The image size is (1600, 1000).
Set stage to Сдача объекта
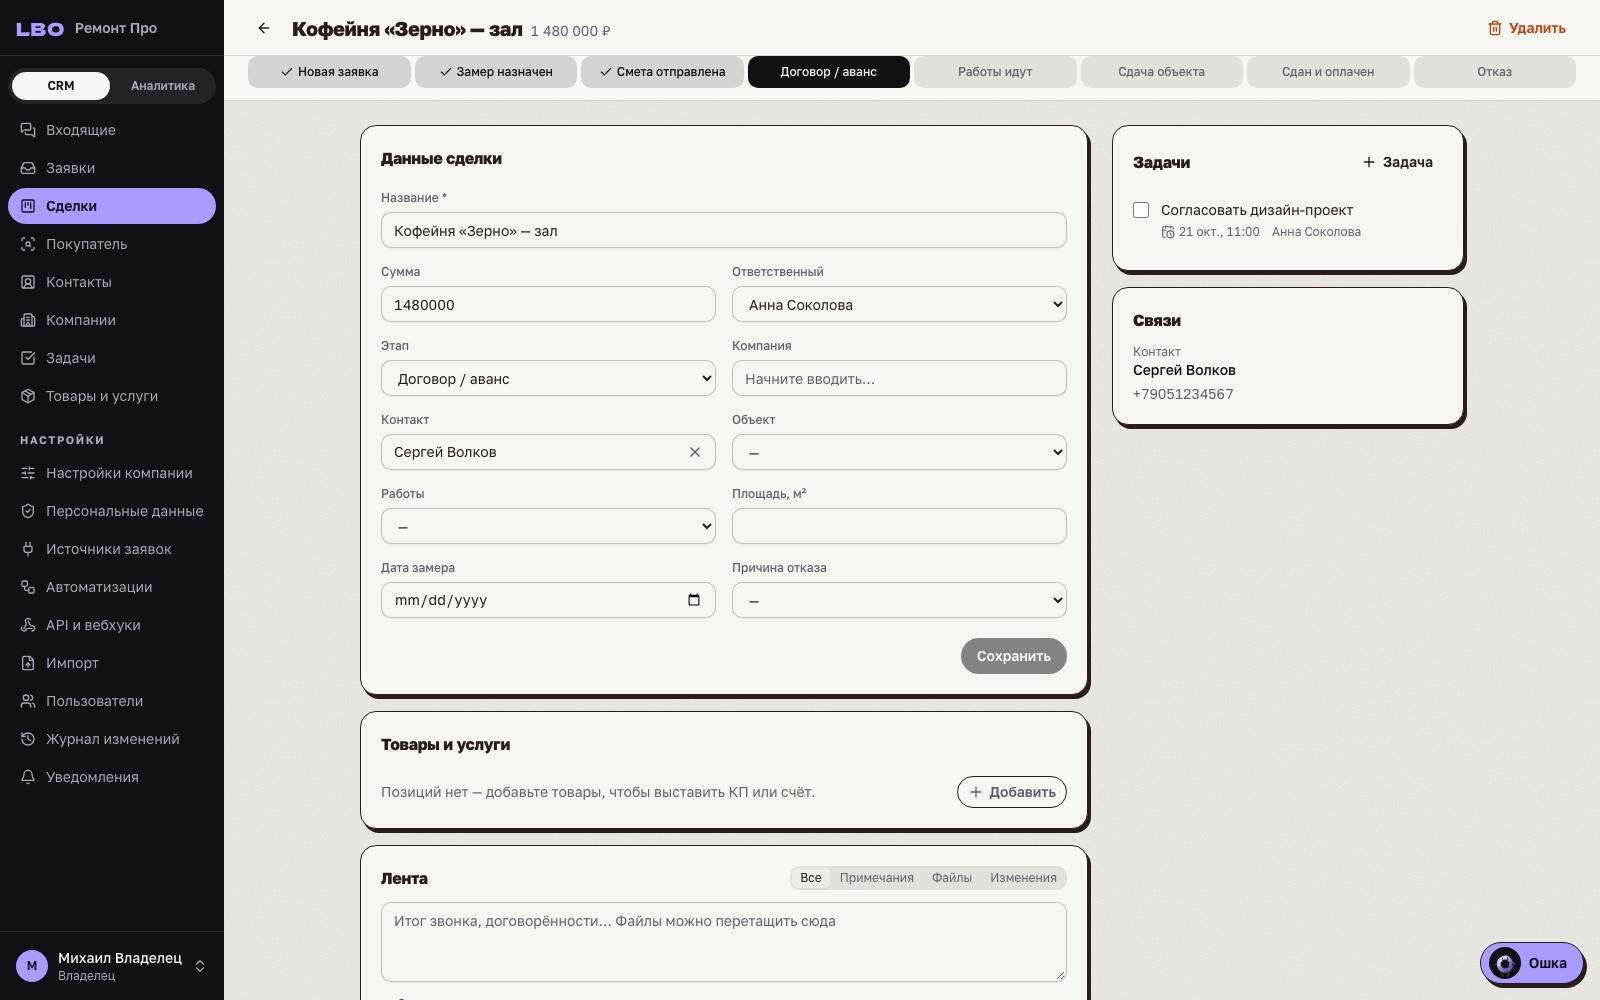[1161, 72]
